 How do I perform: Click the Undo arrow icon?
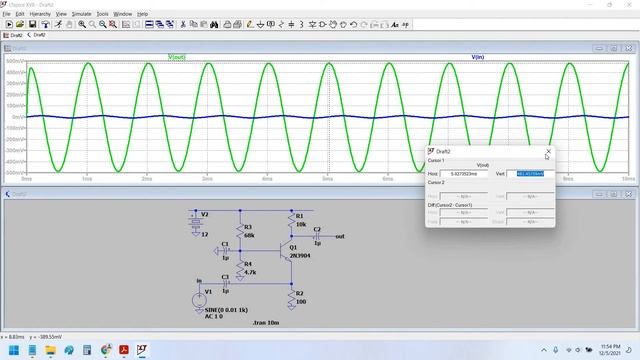[x=353, y=24]
